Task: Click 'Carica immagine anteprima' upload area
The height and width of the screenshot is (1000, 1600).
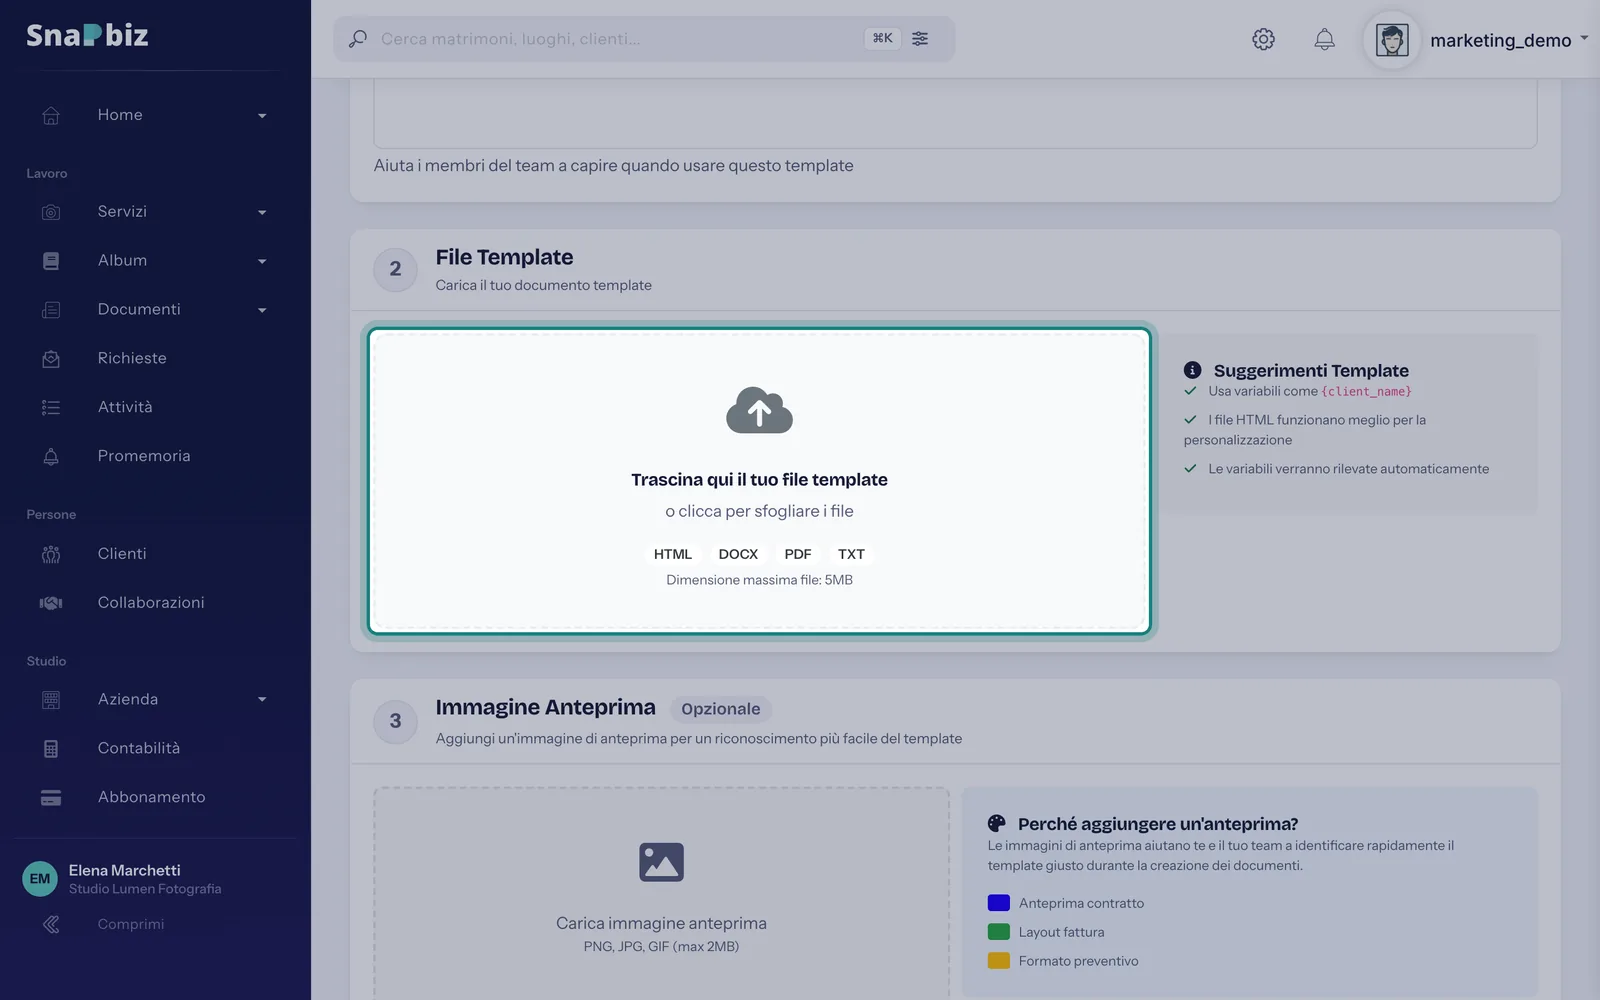Action: click(661, 893)
